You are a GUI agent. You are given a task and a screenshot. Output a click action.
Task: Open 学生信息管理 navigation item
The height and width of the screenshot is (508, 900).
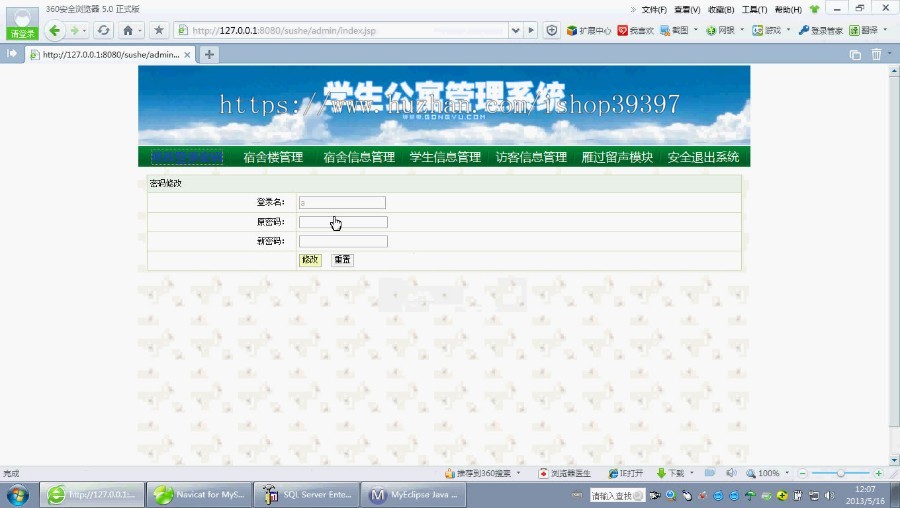445,157
